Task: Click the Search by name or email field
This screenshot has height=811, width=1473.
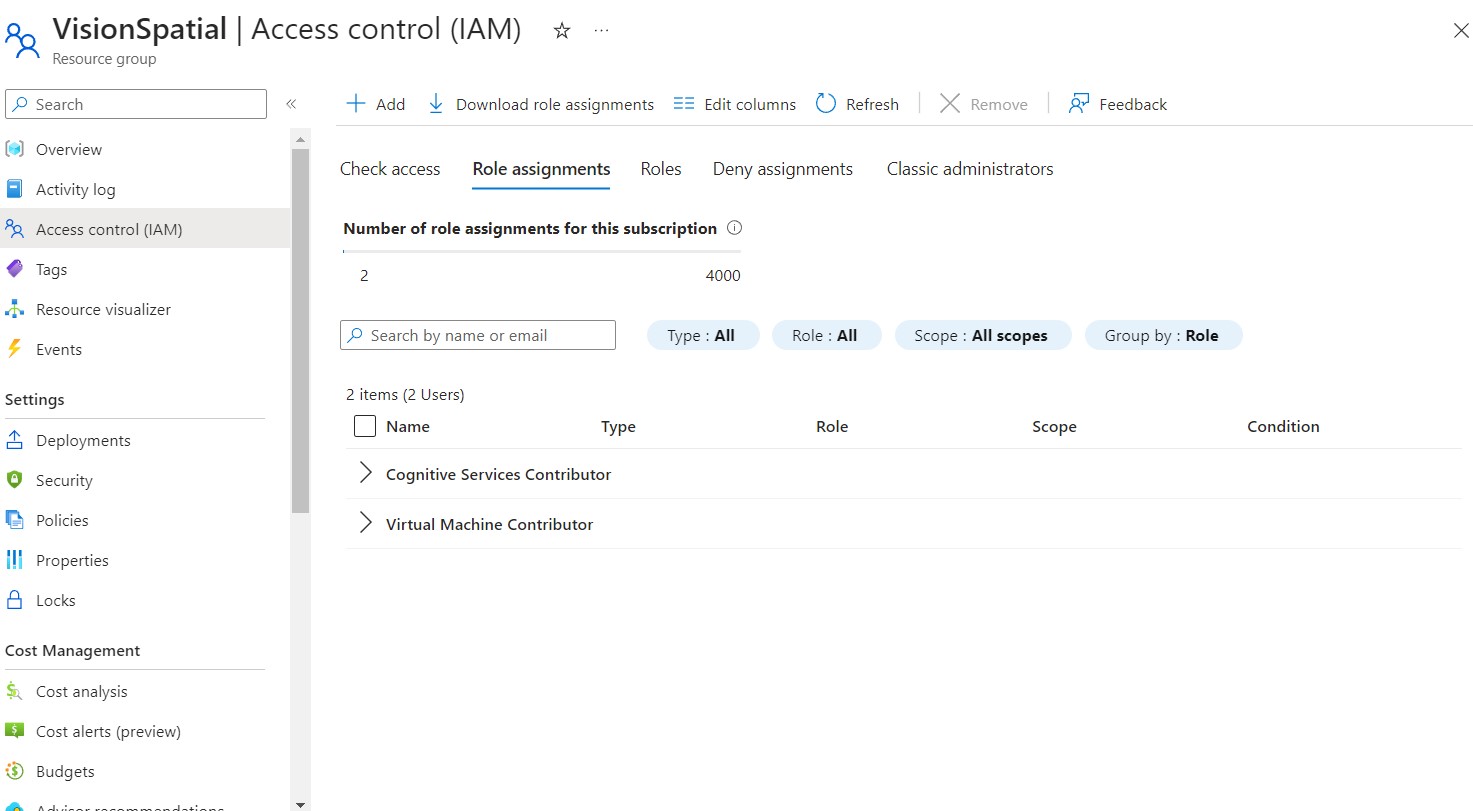Action: click(x=478, y=335)
